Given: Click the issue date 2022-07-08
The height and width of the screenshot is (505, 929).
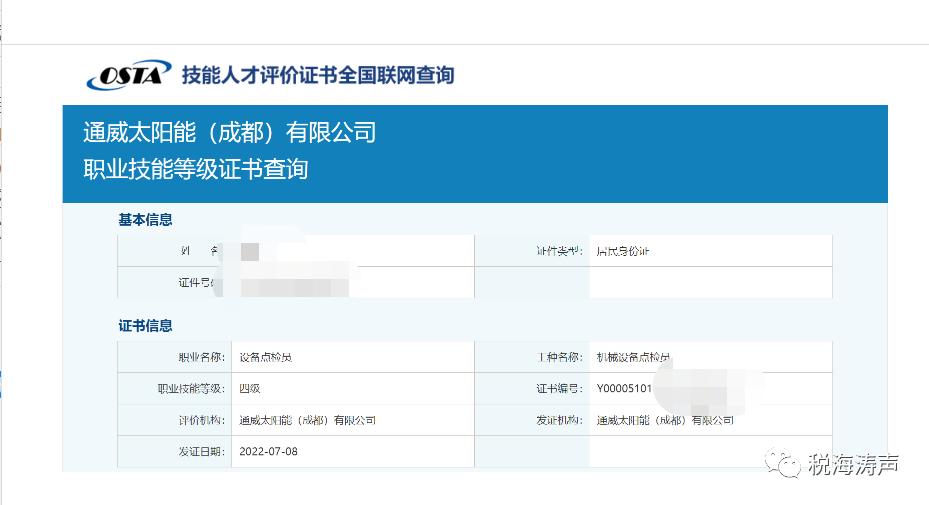Looking at the screenshot, I should coord(268,452).
